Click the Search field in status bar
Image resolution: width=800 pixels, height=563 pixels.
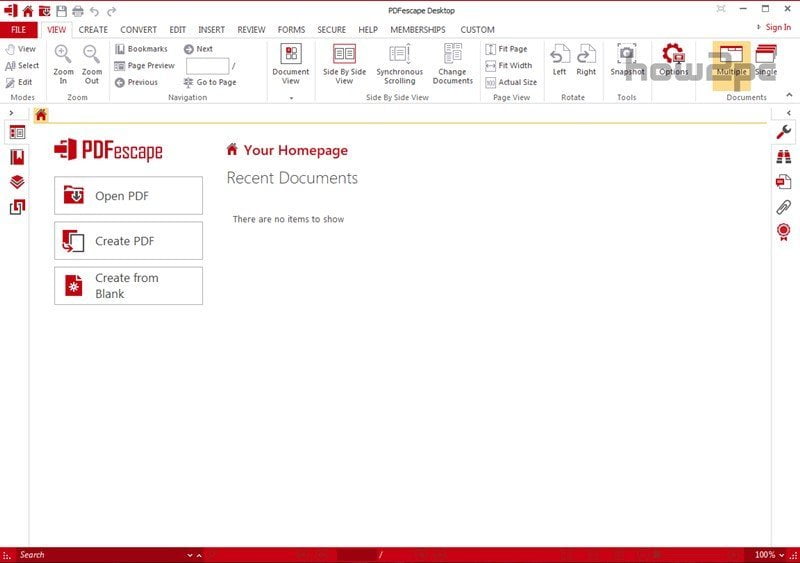(x=102, y=555)
